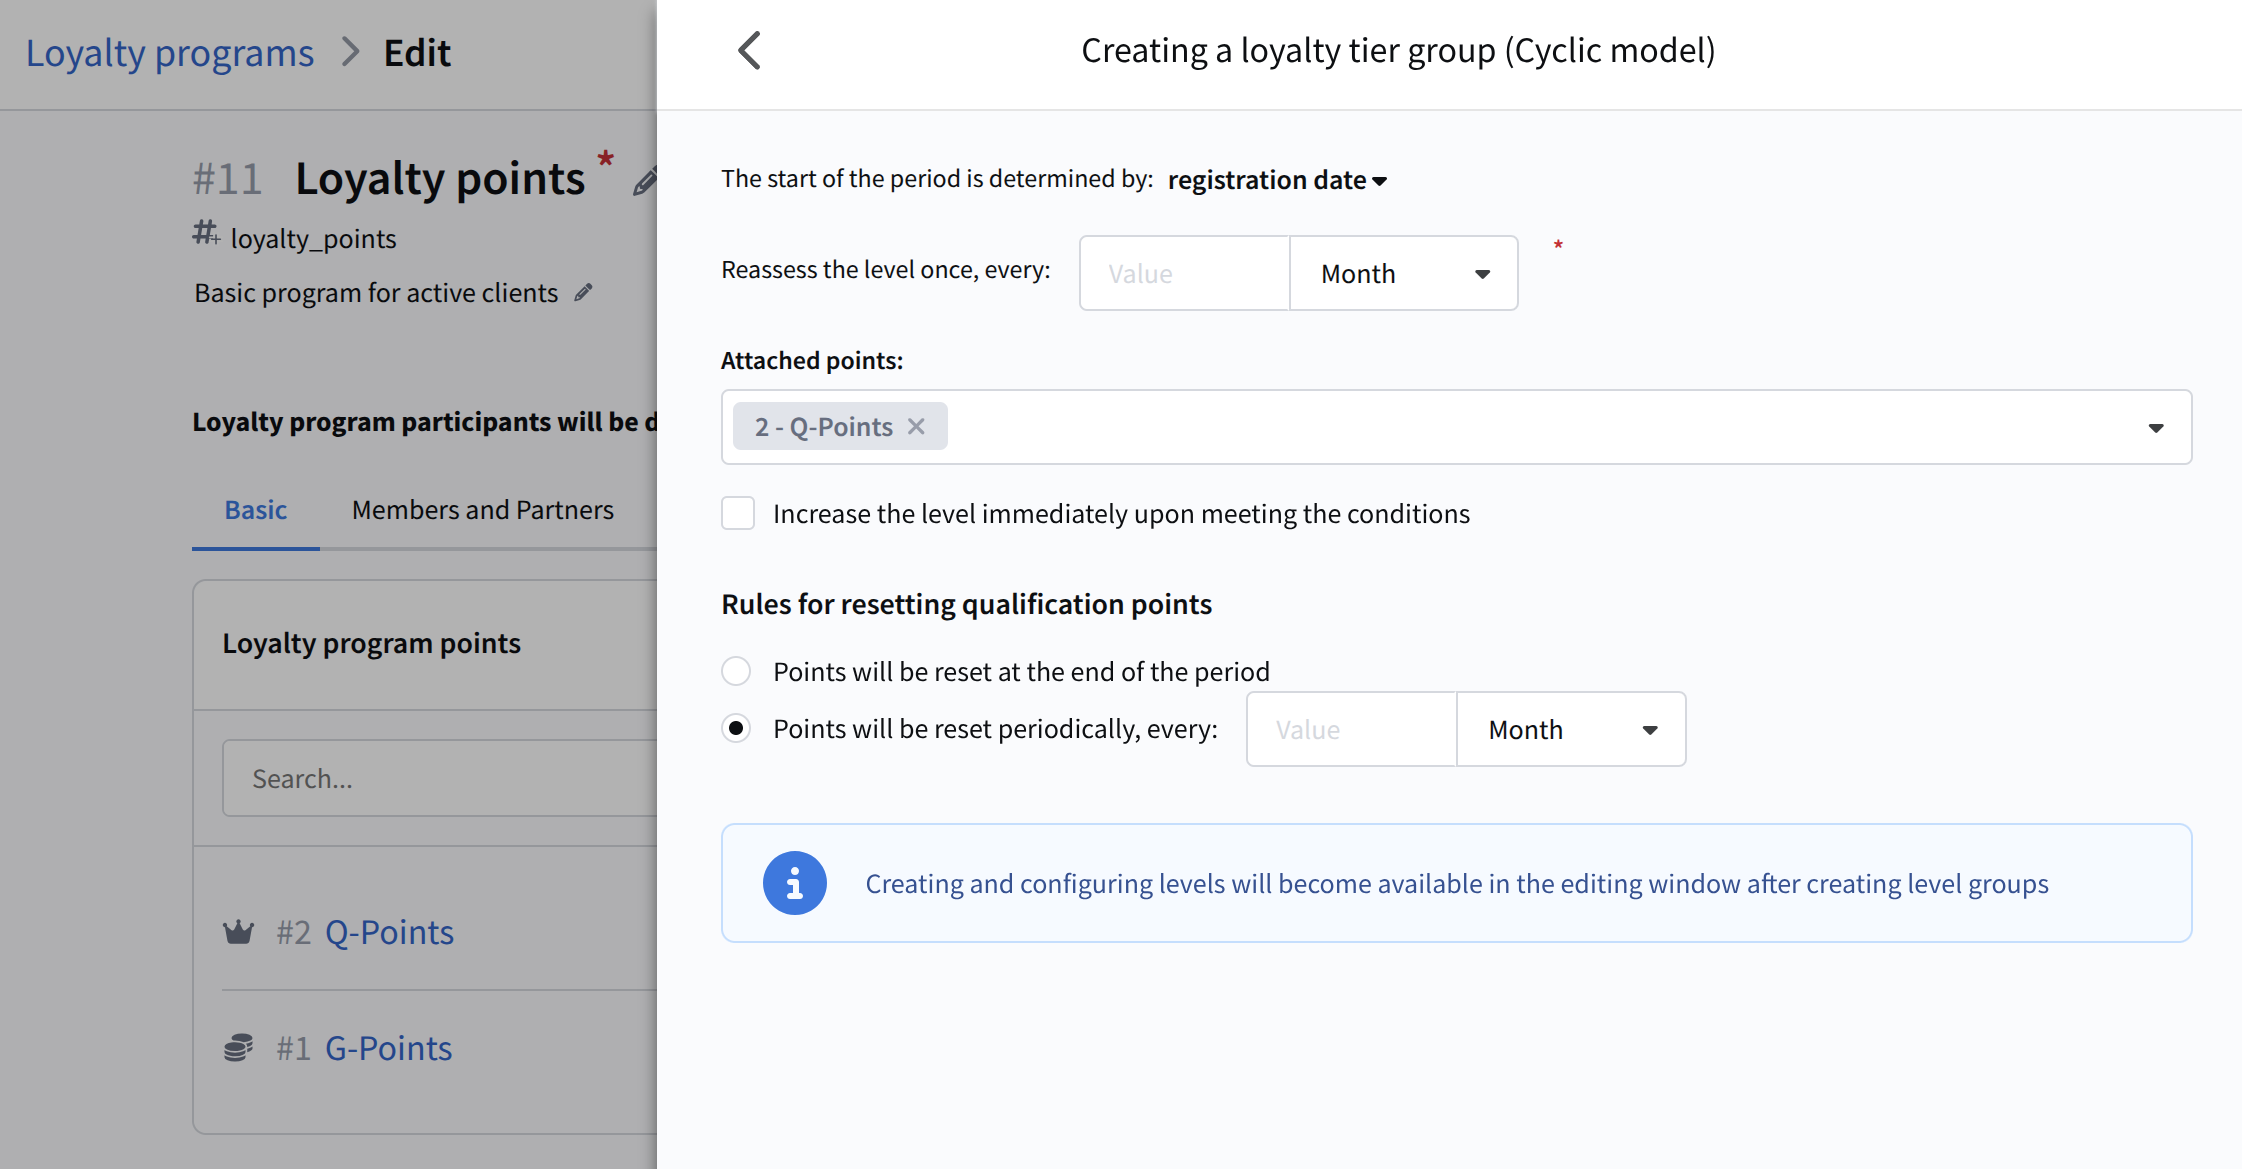Click the blue info icon in notice
The width and height of the screenshot is (2242, 1169).
pyautogui.click(x=794, y=883)
